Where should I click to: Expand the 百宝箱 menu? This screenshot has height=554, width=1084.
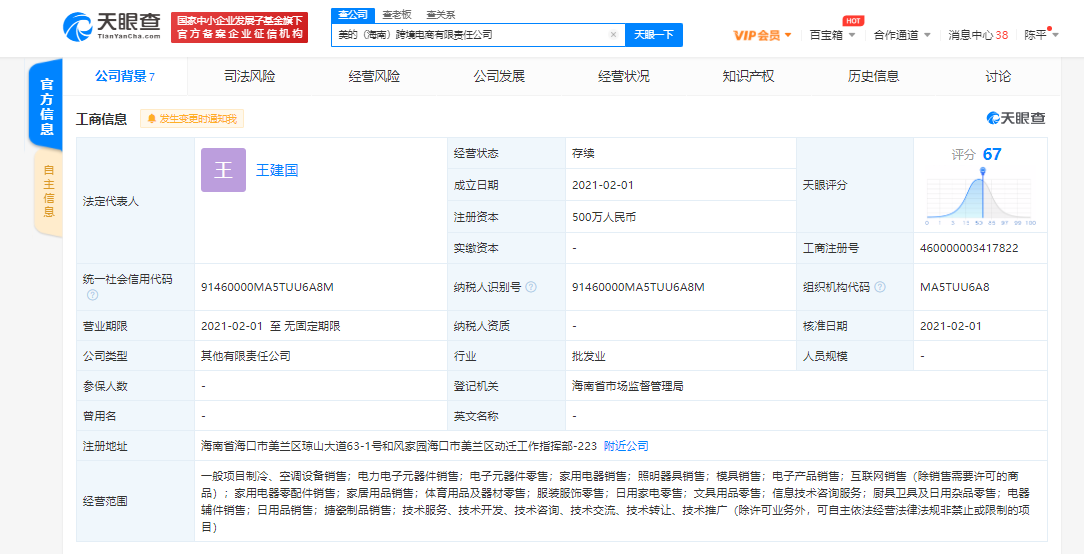tap(832, 35)
